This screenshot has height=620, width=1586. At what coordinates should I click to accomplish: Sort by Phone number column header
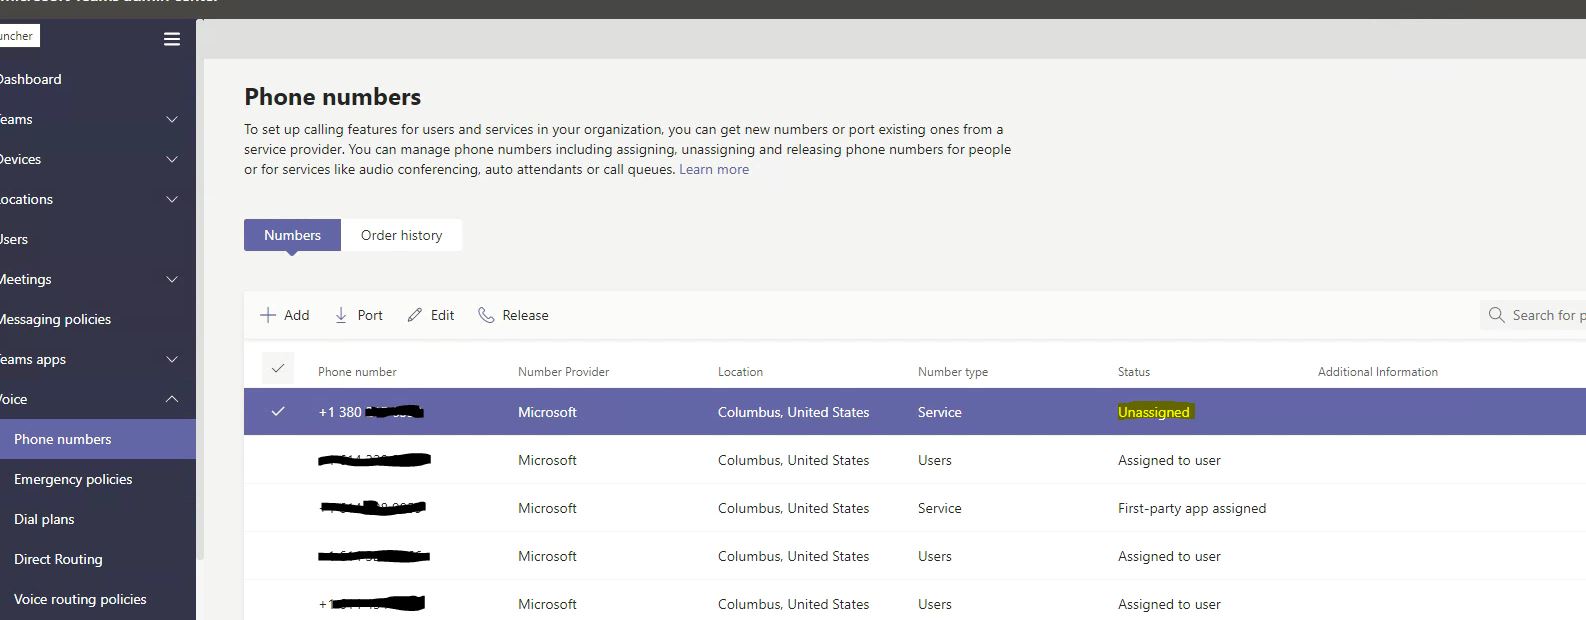pyautogui.click(x=357, y=371)
